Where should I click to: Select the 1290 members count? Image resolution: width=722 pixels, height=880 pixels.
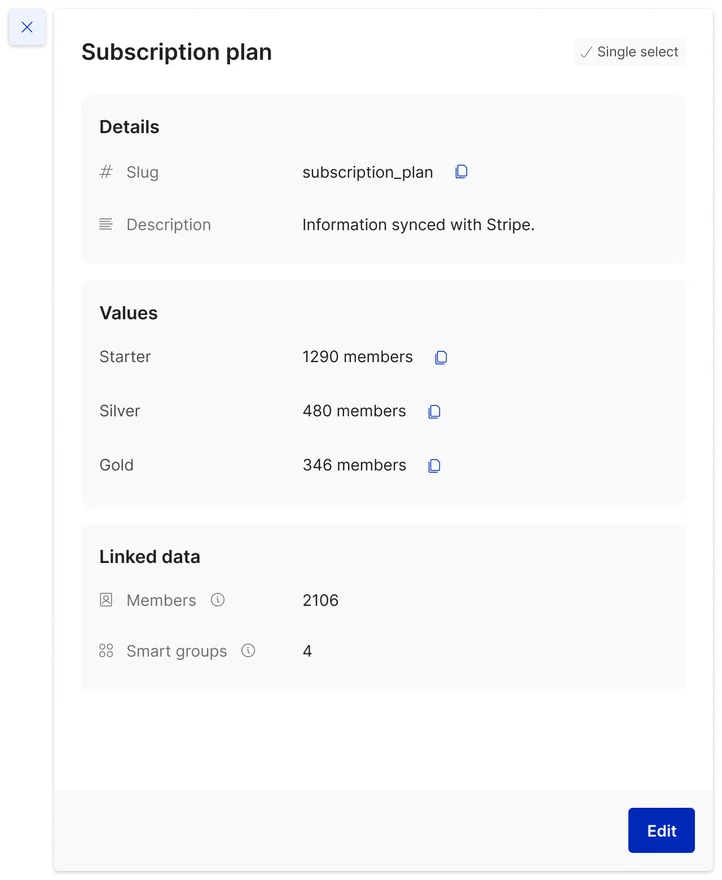[358, 357]
